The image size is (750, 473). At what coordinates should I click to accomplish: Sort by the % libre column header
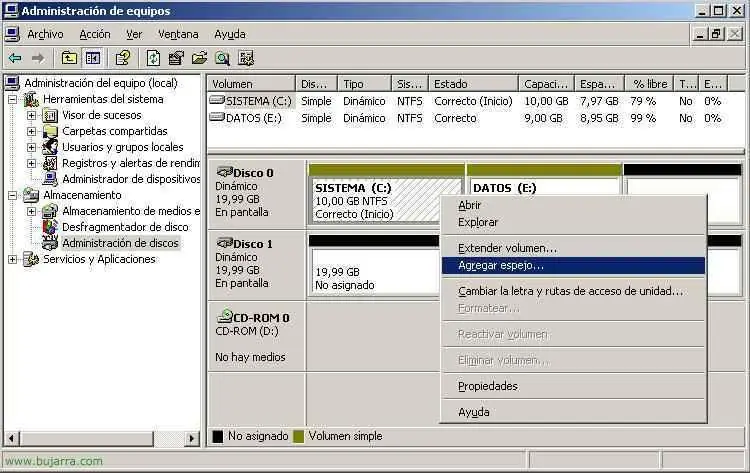coord(650,84)
